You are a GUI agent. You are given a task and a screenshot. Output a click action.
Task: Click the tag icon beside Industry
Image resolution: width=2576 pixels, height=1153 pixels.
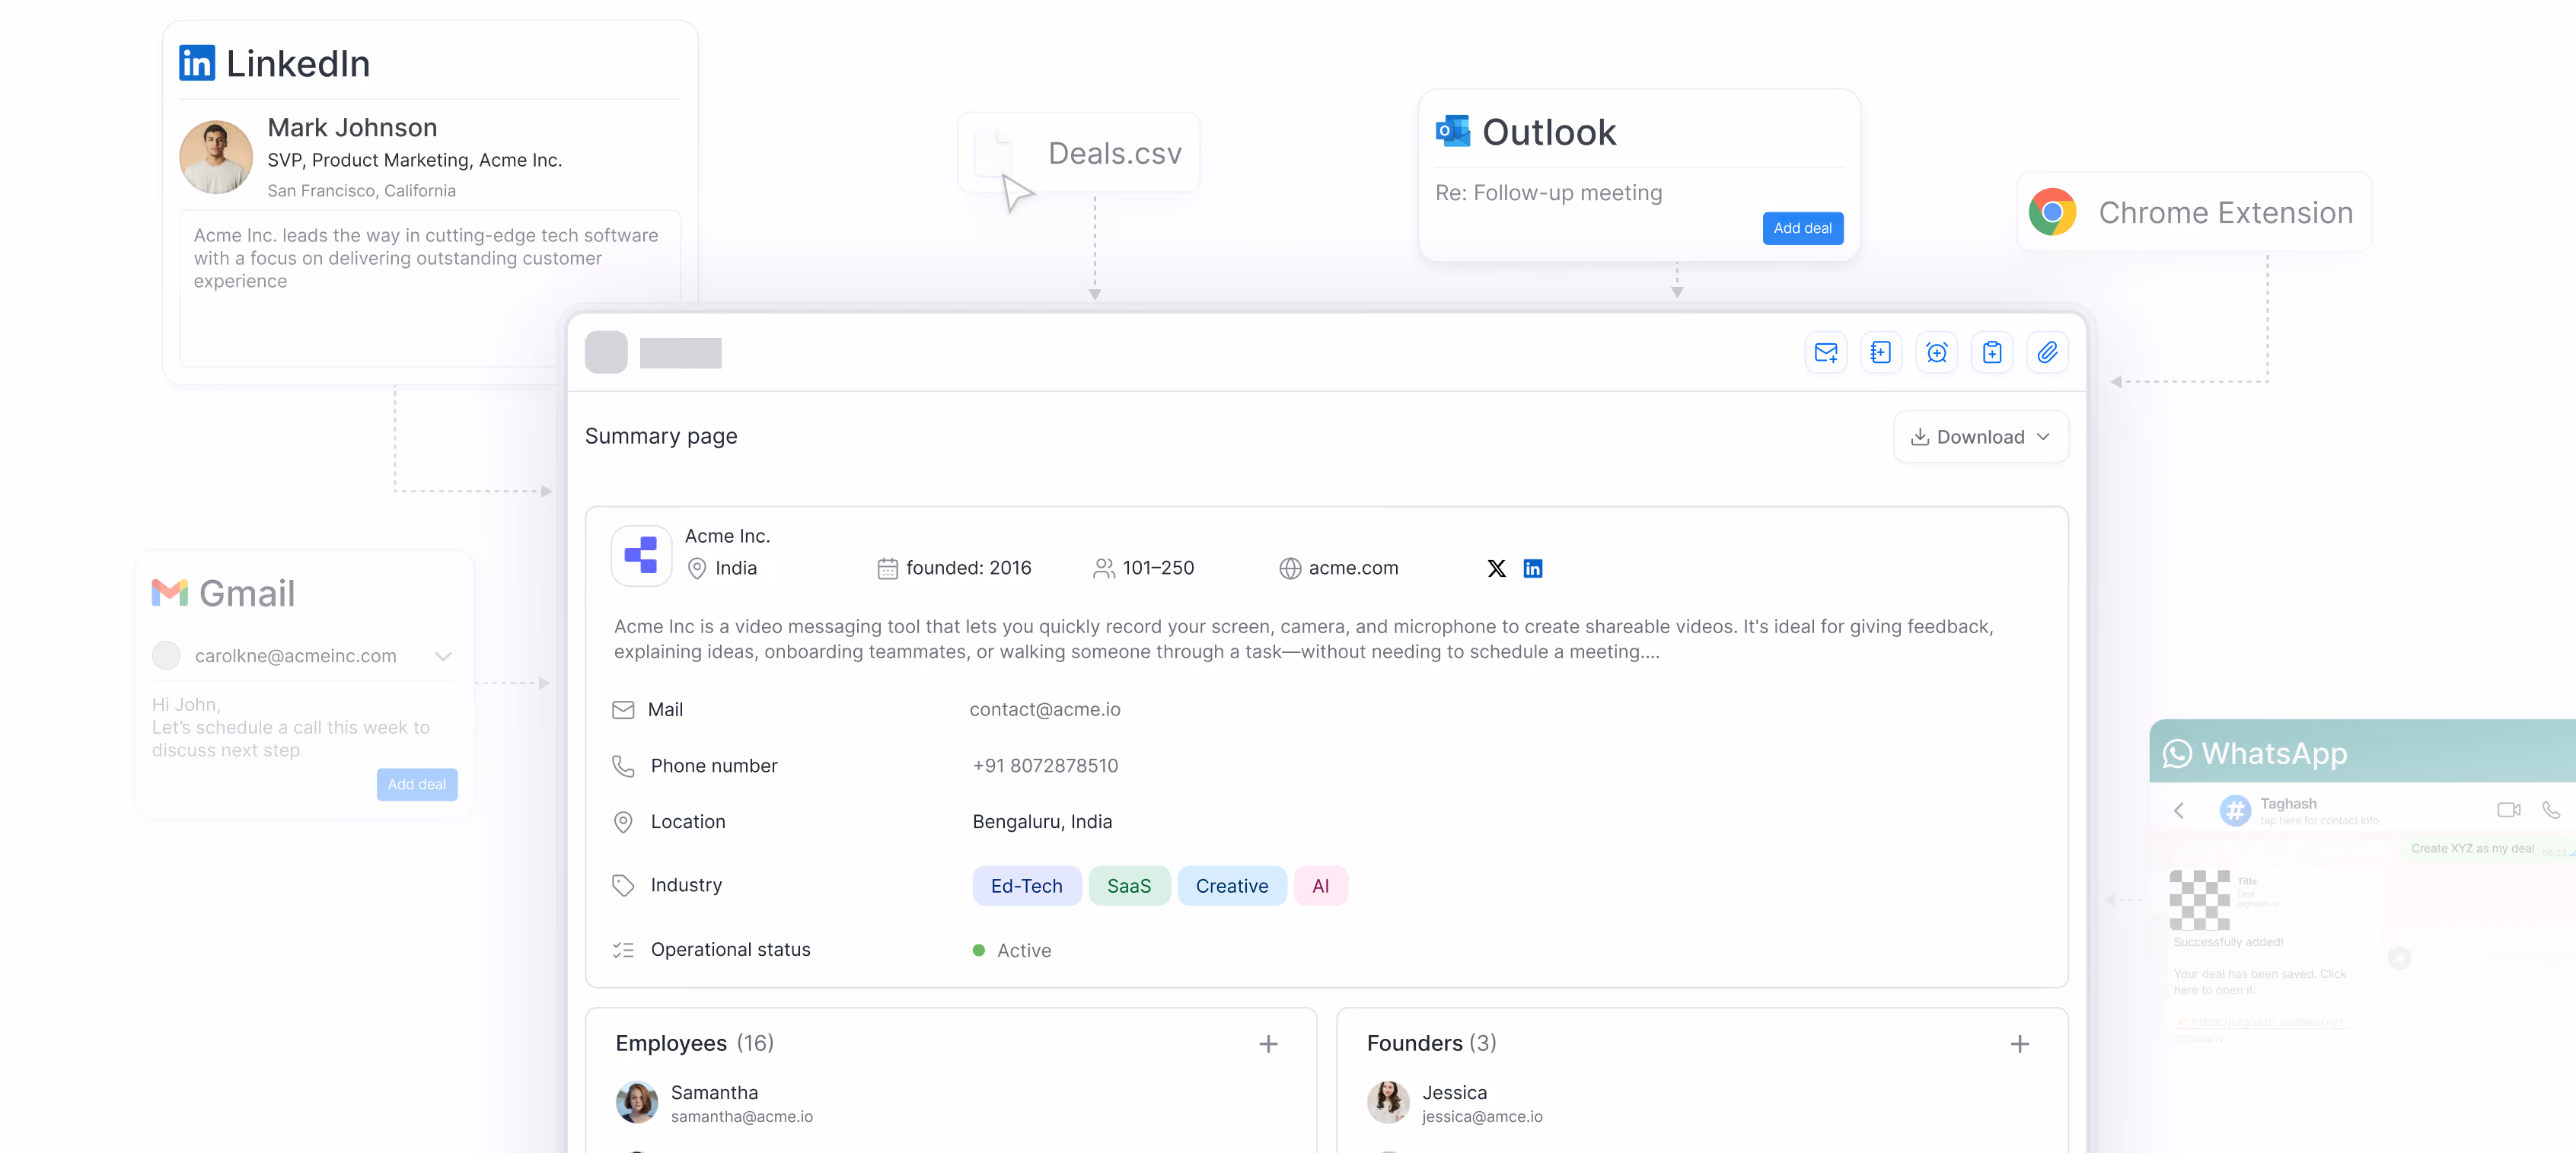tap(623, 886)
